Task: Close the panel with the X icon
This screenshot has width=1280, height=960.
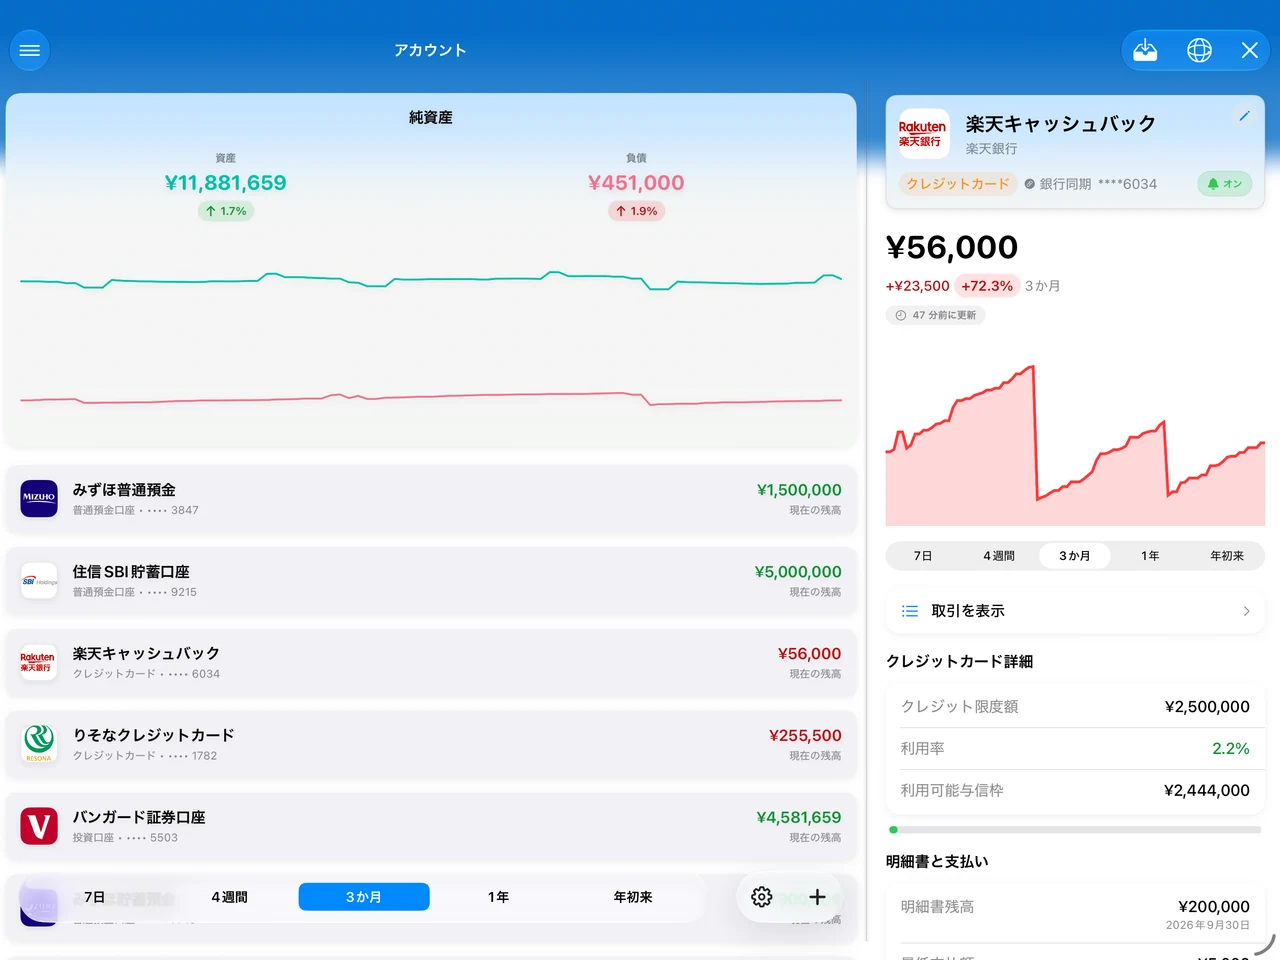Action: [x=1250, y=50]
